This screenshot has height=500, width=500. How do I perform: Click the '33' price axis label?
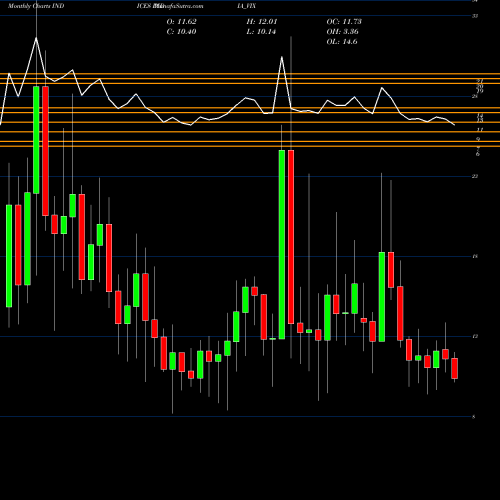click(x=475, y=16)
